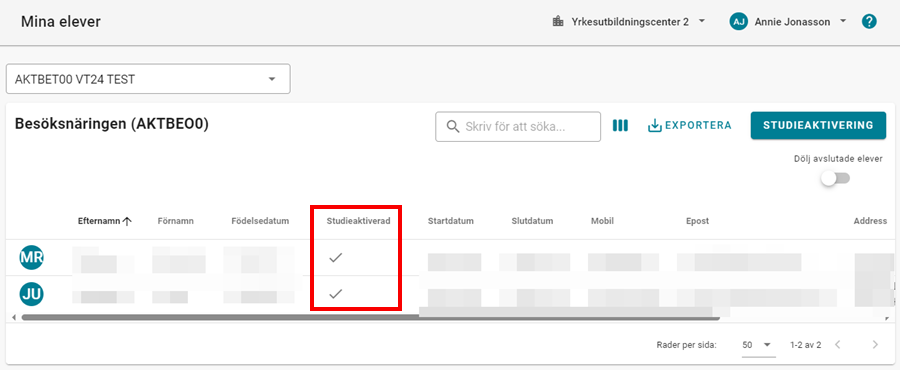Open the AKTBET00 VT24 TEST dropdown

tap(148, 79)
